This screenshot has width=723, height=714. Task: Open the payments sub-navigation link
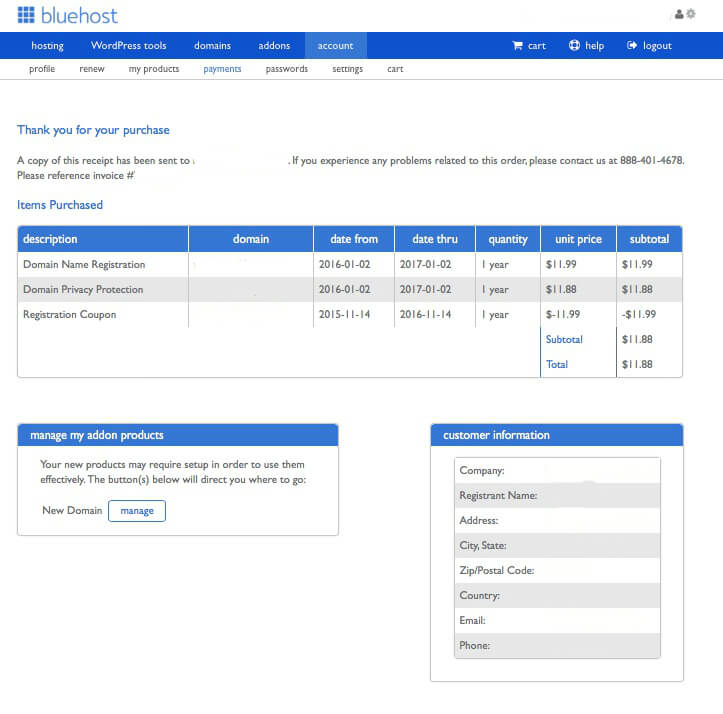[222, 69]
